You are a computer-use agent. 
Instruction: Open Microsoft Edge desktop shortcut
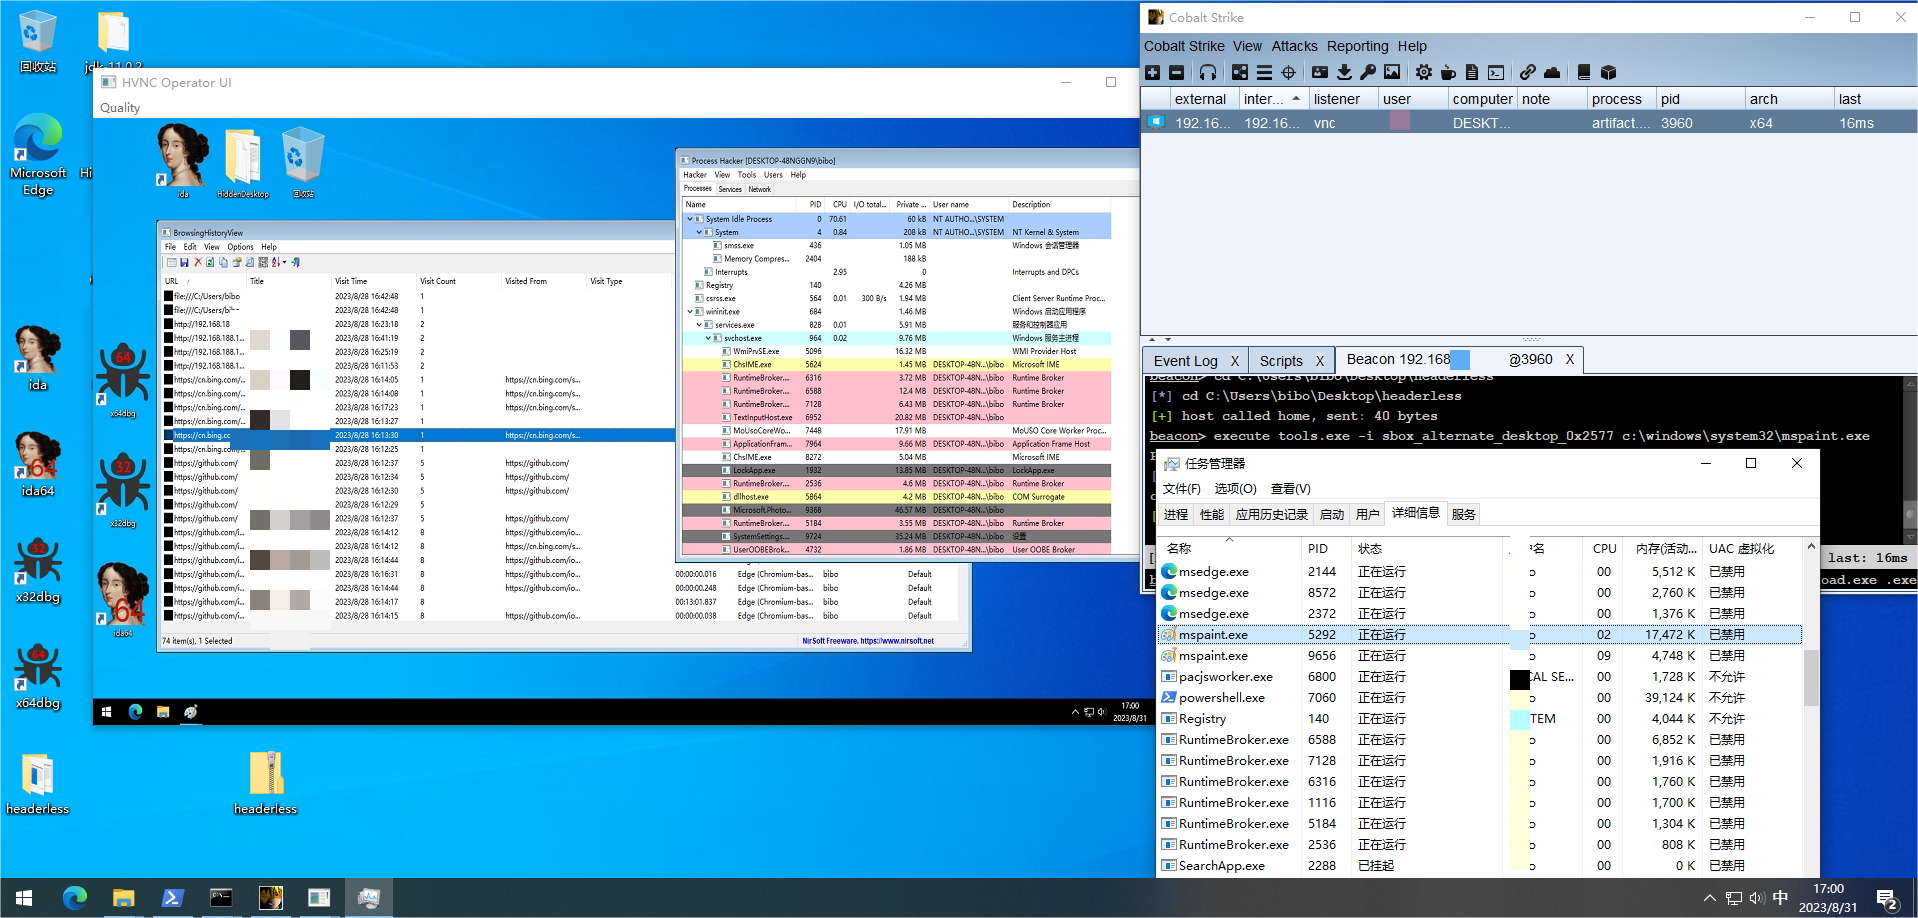[x=38, y=154]
